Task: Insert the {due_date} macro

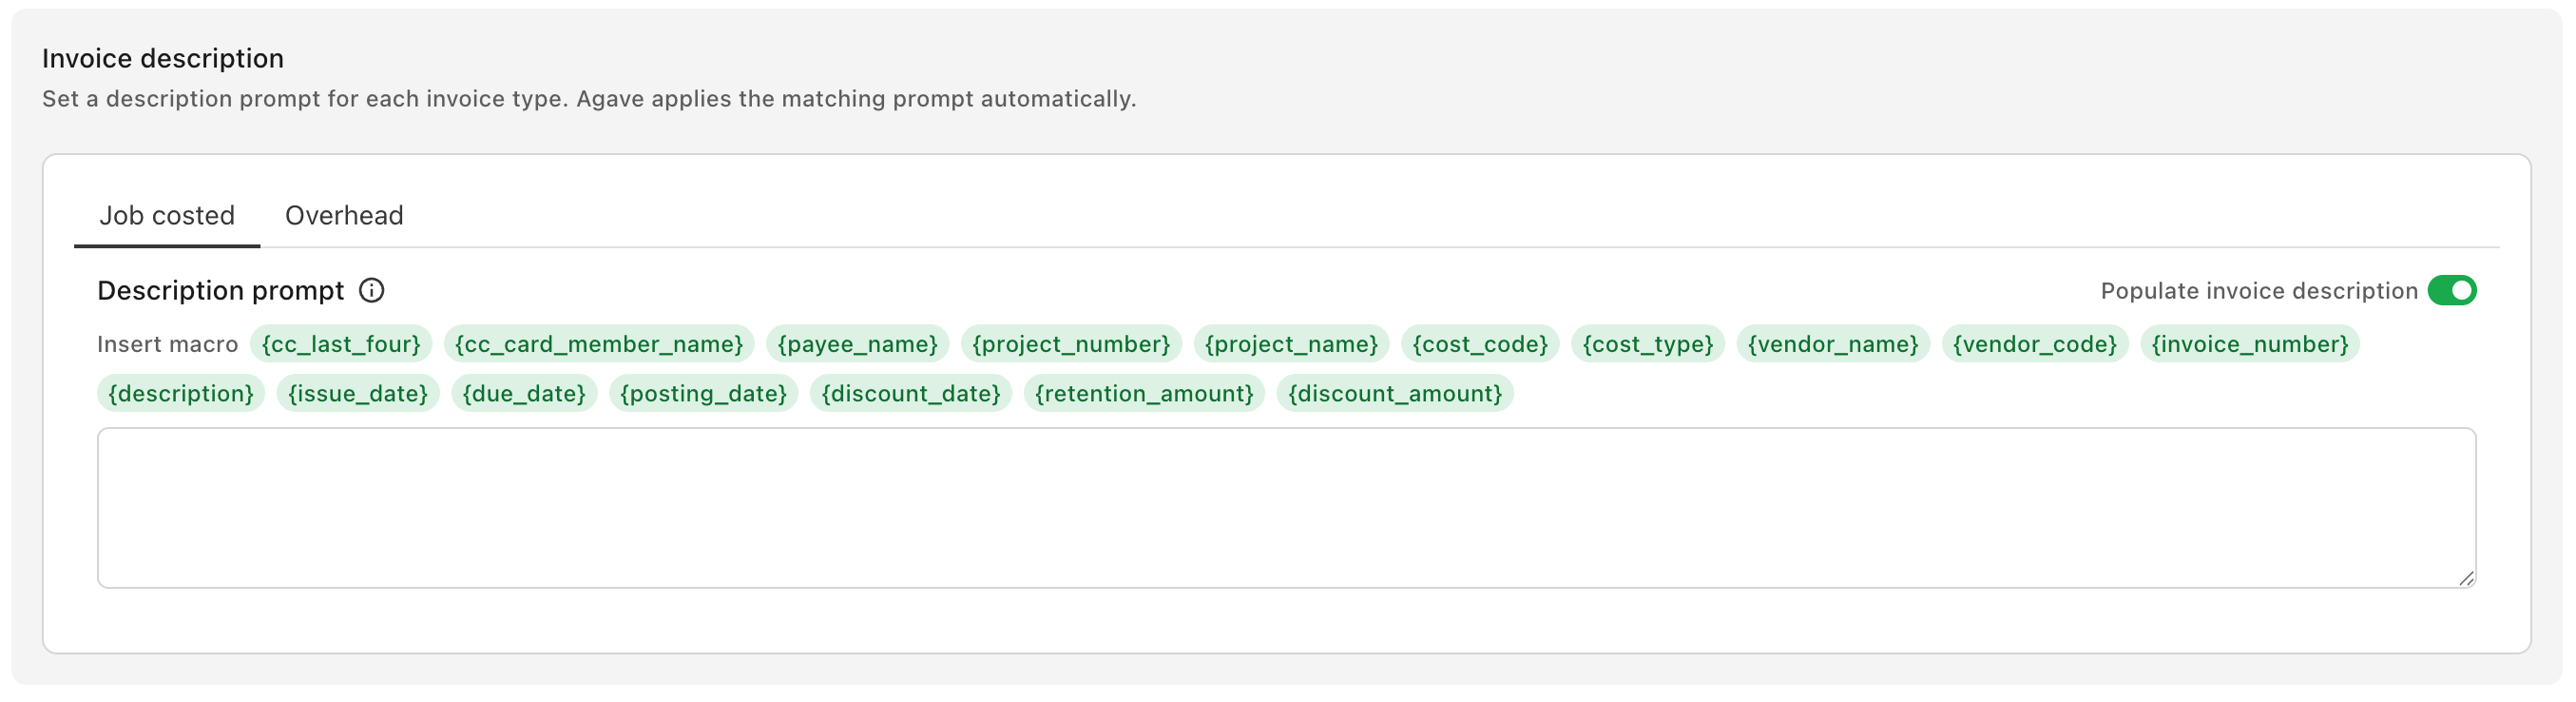Action: pos(524,394)
